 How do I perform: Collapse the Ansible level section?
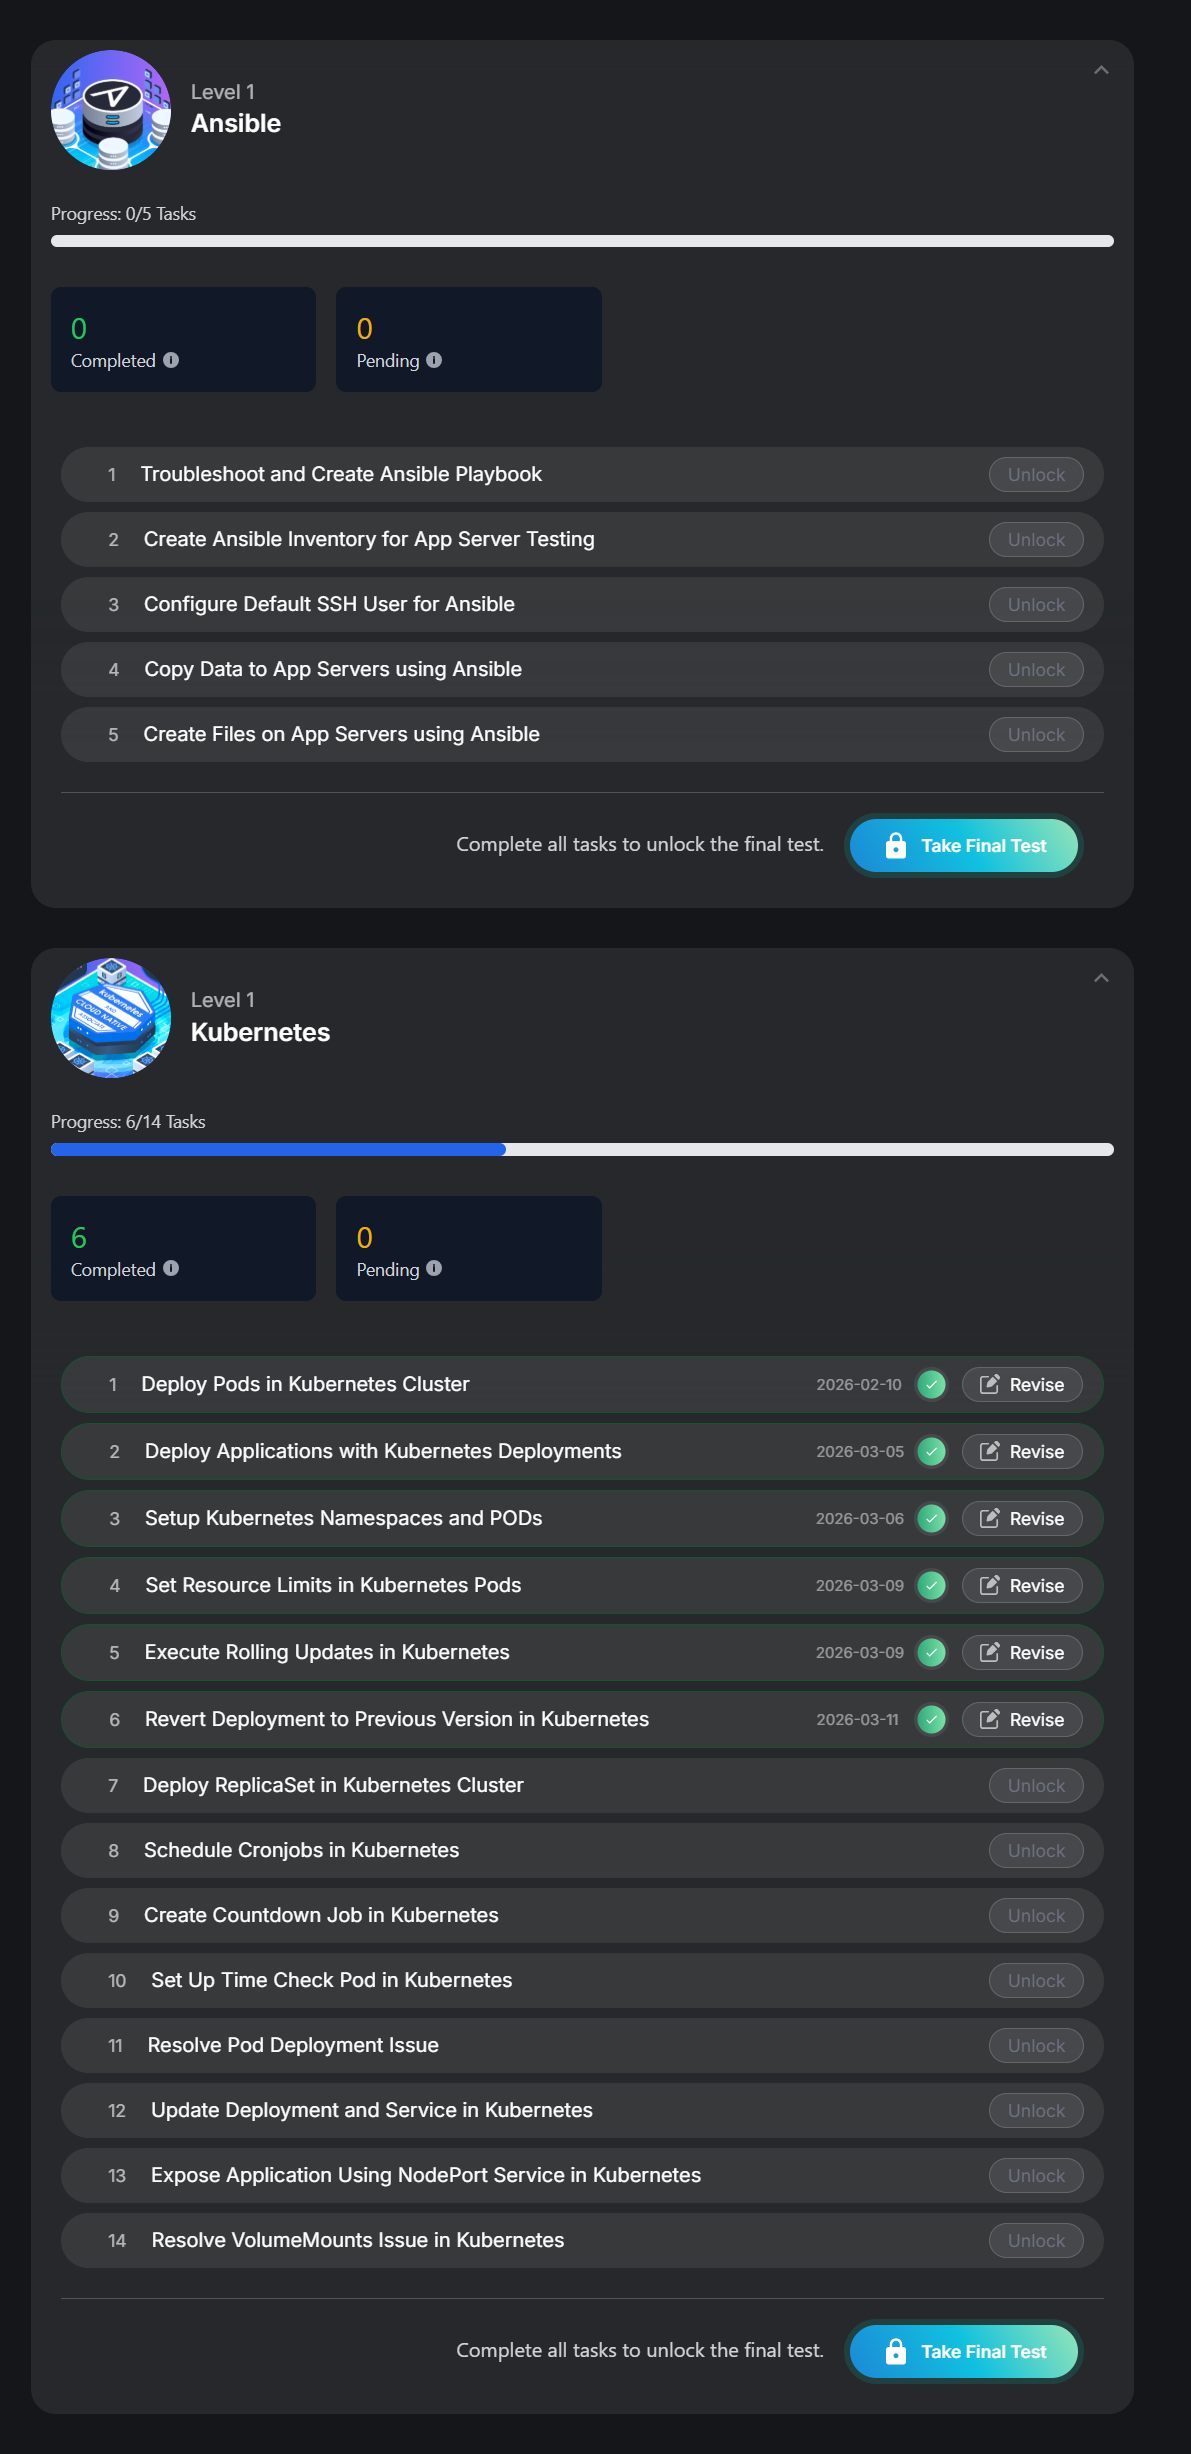(1101, 70)
